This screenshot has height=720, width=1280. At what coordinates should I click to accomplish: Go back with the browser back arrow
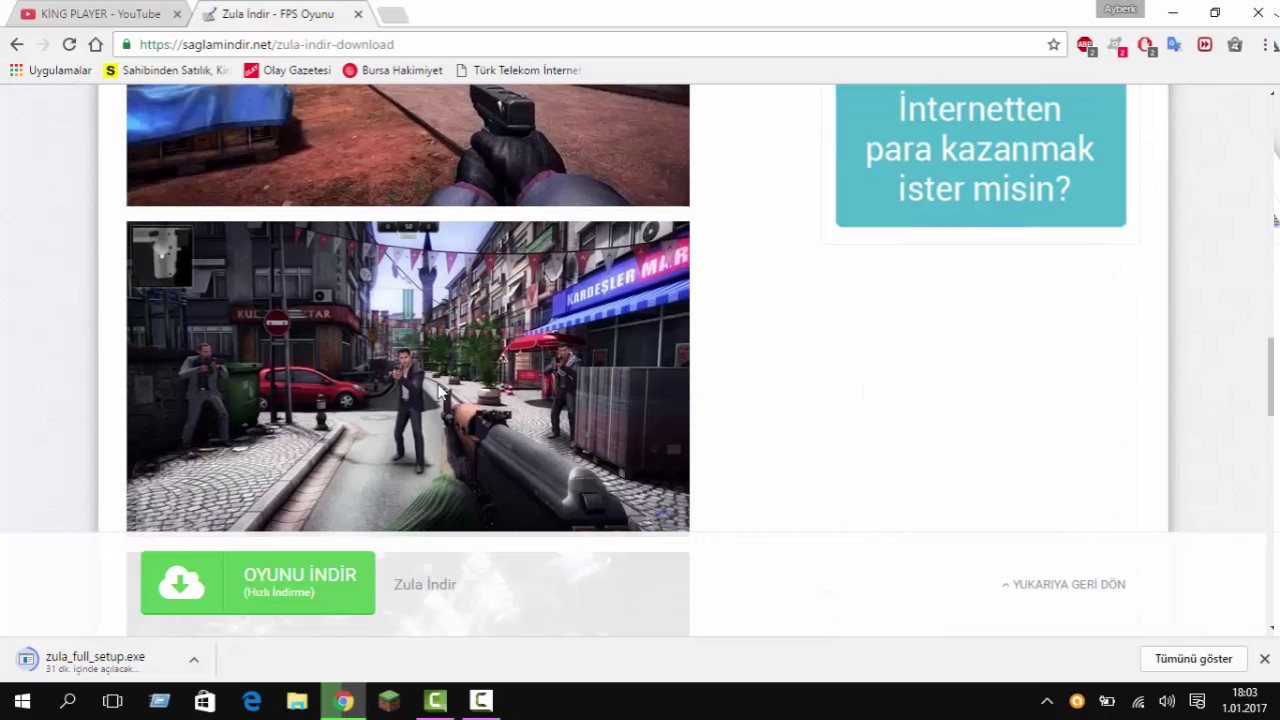16,44
